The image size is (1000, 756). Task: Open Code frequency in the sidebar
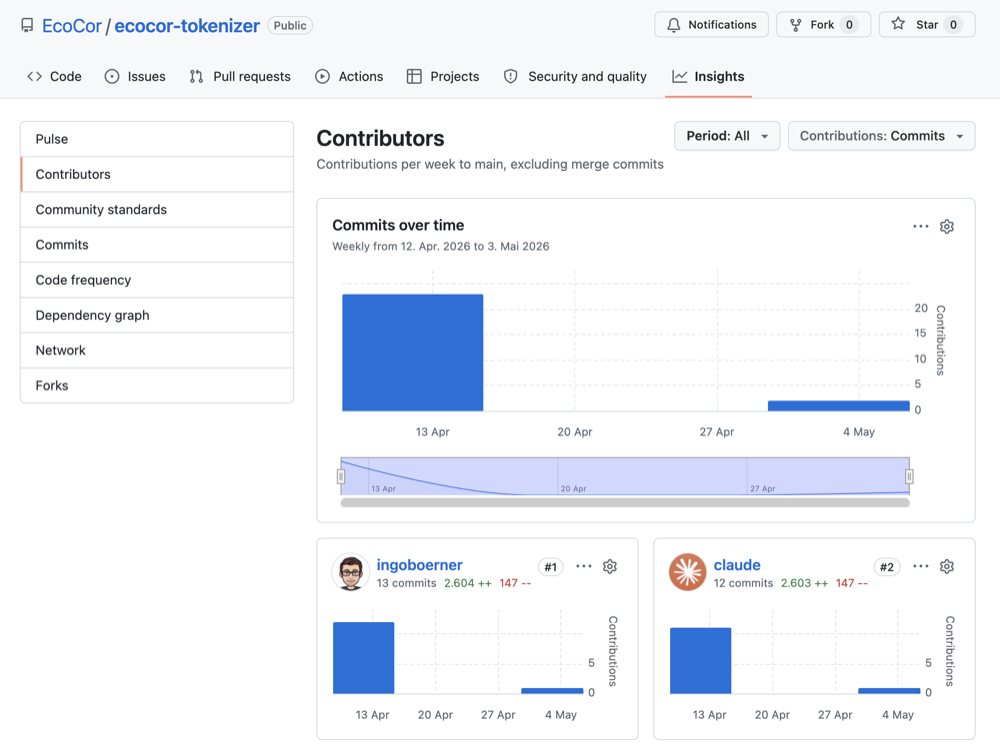click(x=157, y=279)
